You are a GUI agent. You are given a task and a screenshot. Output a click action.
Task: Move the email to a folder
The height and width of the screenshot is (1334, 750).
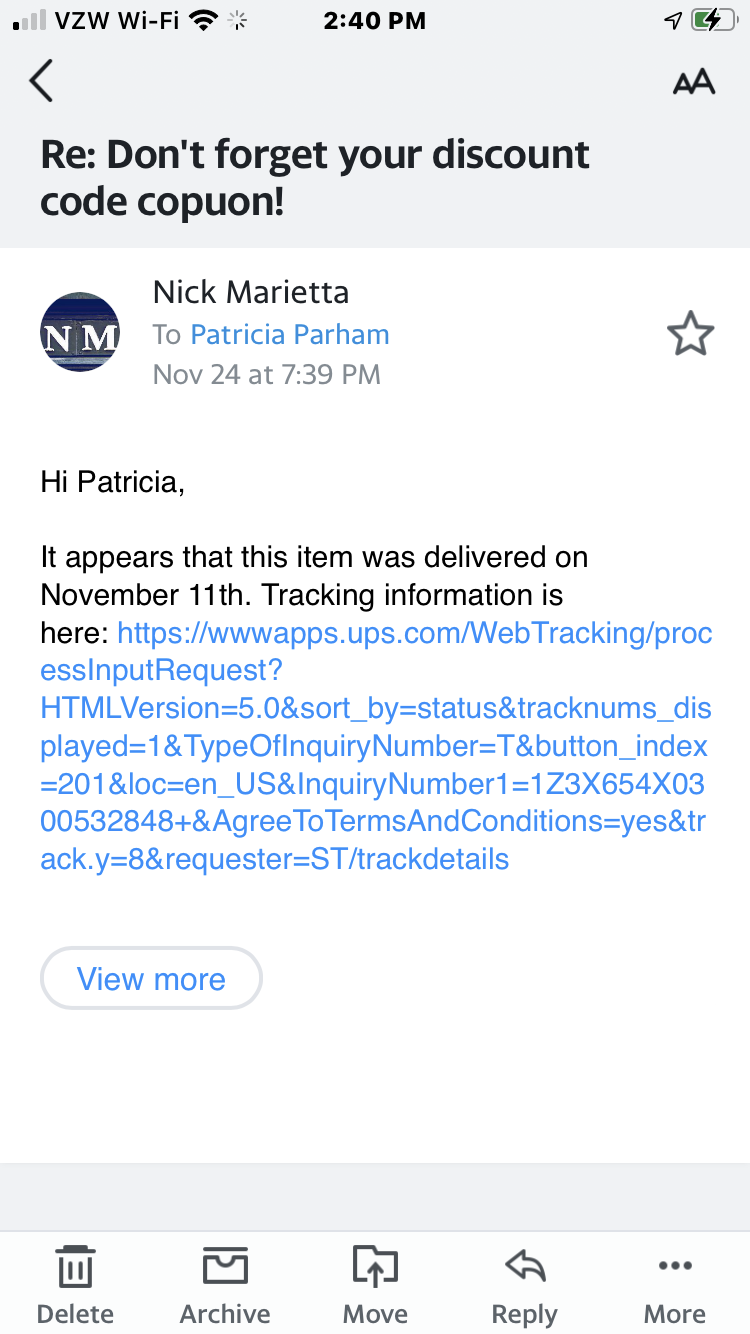coord(375,1284)
